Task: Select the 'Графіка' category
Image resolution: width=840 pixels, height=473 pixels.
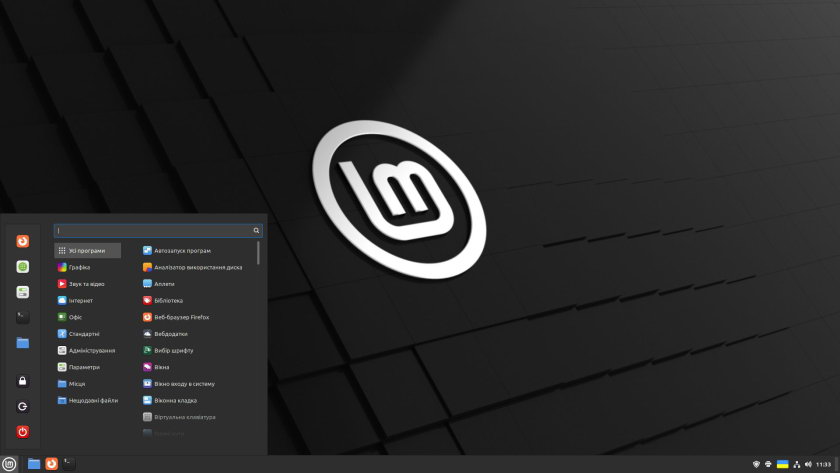Action: click(x=88, y=267)
